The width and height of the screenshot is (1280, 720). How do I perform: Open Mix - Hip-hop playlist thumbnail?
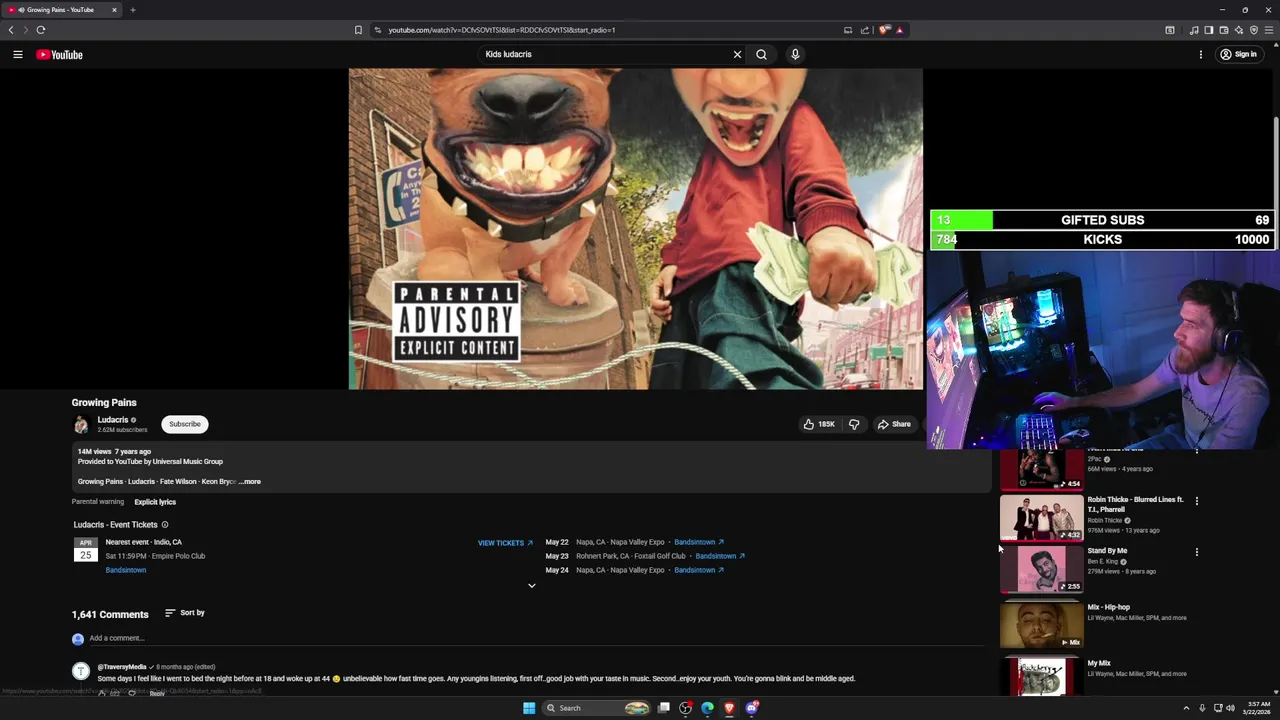click(1041, 625)
